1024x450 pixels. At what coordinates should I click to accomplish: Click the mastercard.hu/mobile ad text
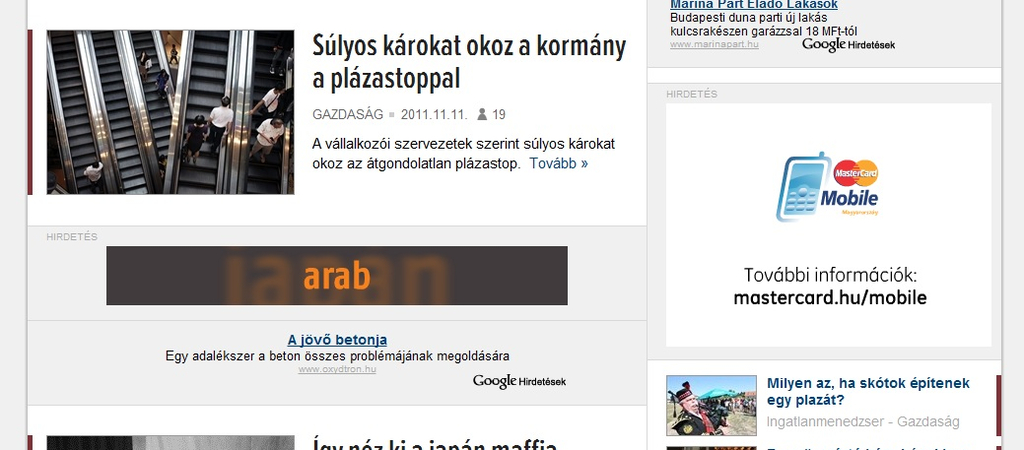pyautogui.click(x=829, y=298)
